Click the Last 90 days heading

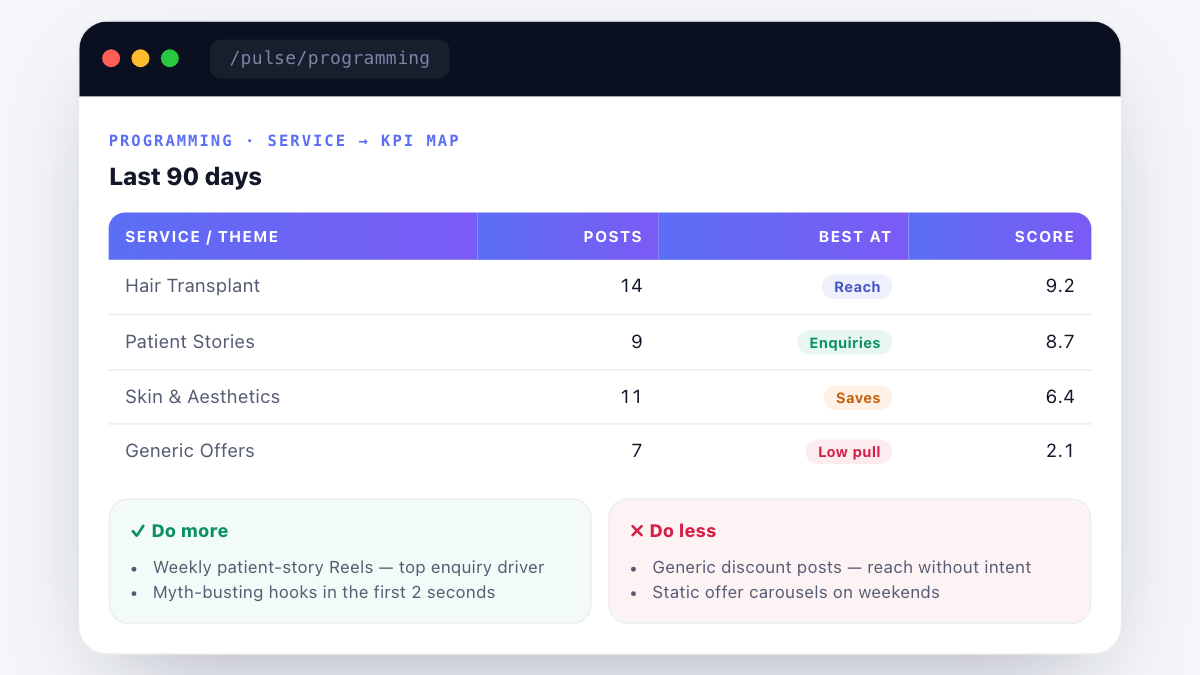185,177
